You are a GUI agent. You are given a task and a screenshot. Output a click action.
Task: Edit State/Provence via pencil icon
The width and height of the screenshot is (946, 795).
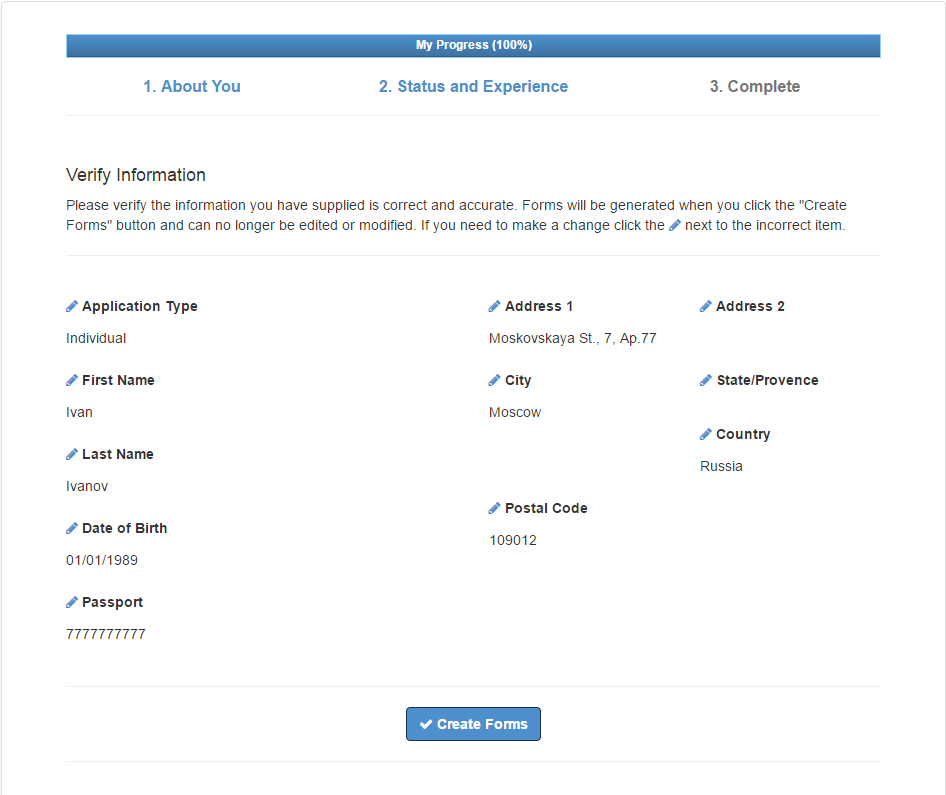[x=706, y=381]
